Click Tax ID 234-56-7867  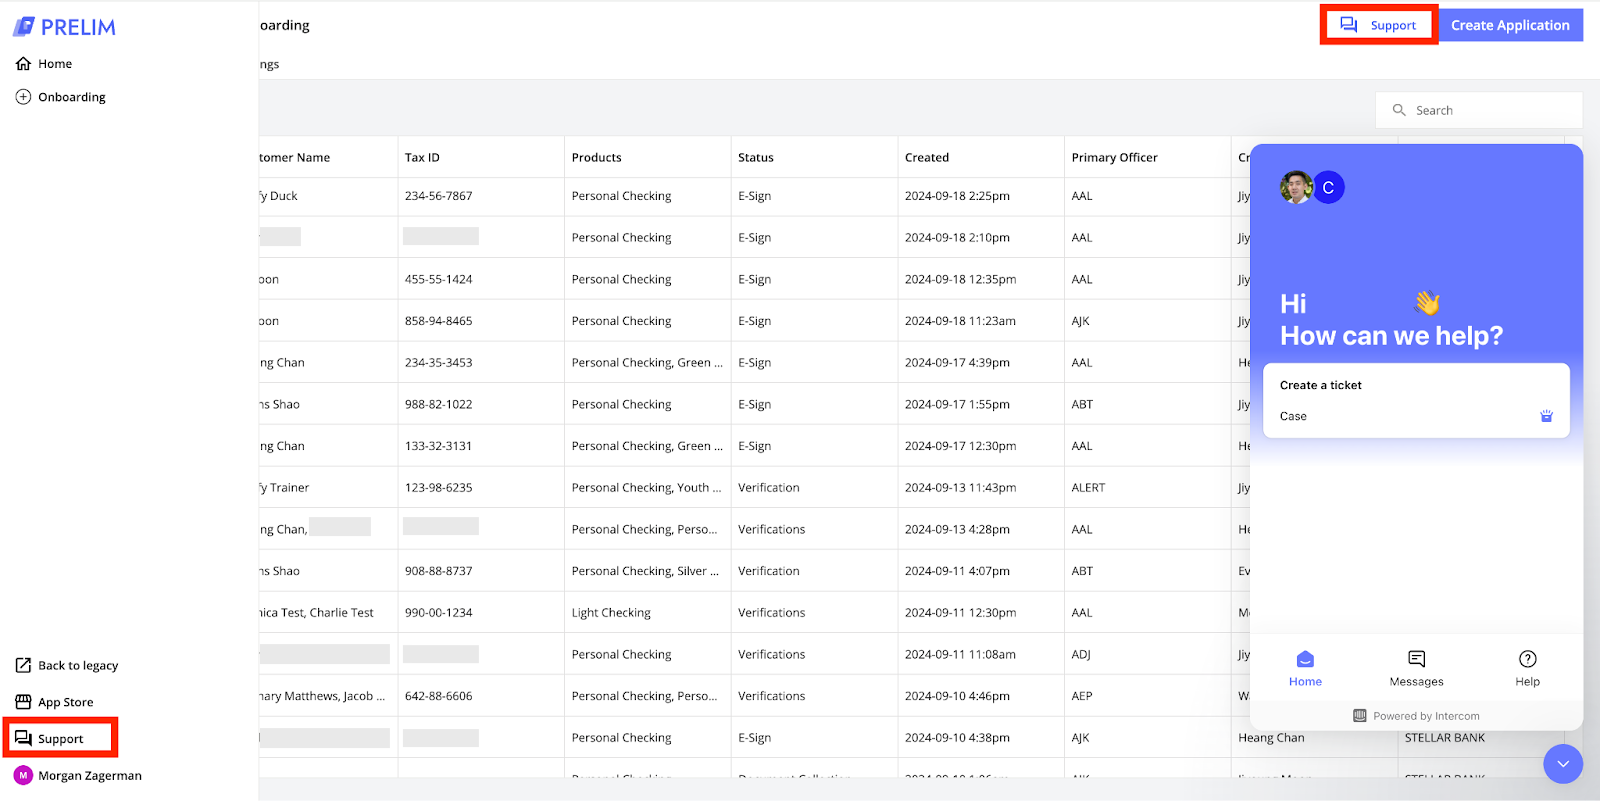click(438, 196)
